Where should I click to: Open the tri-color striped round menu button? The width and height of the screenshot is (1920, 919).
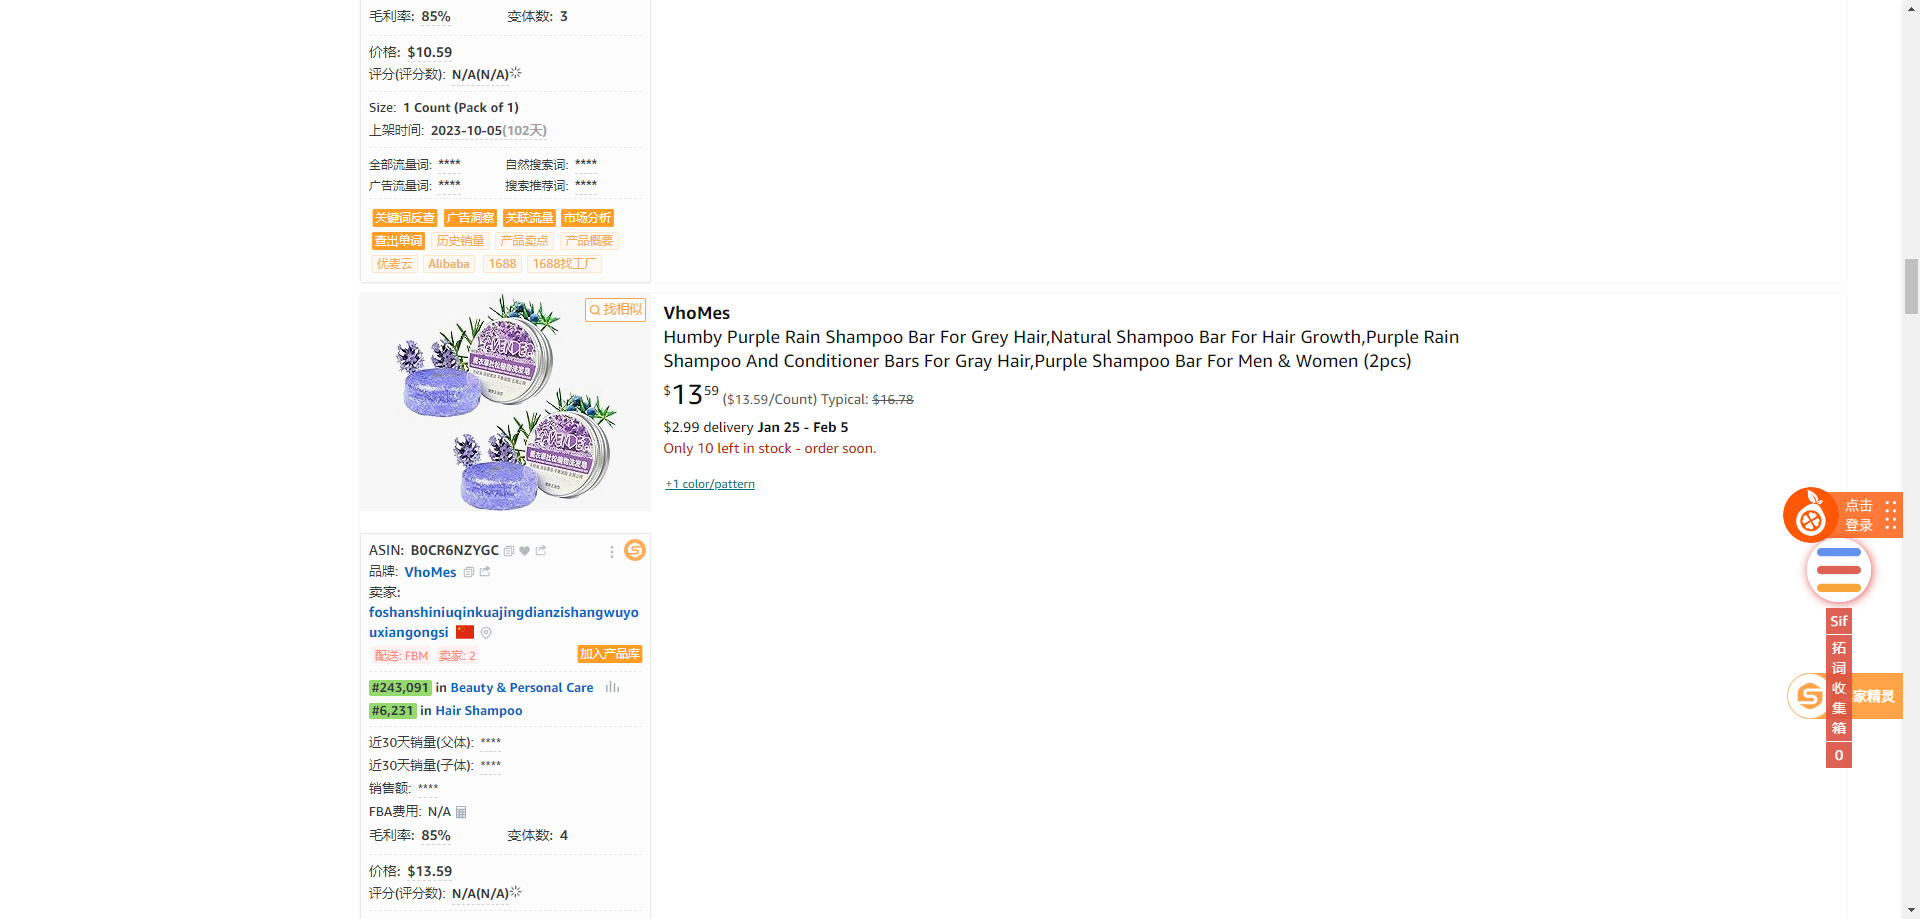(1838, 570)
